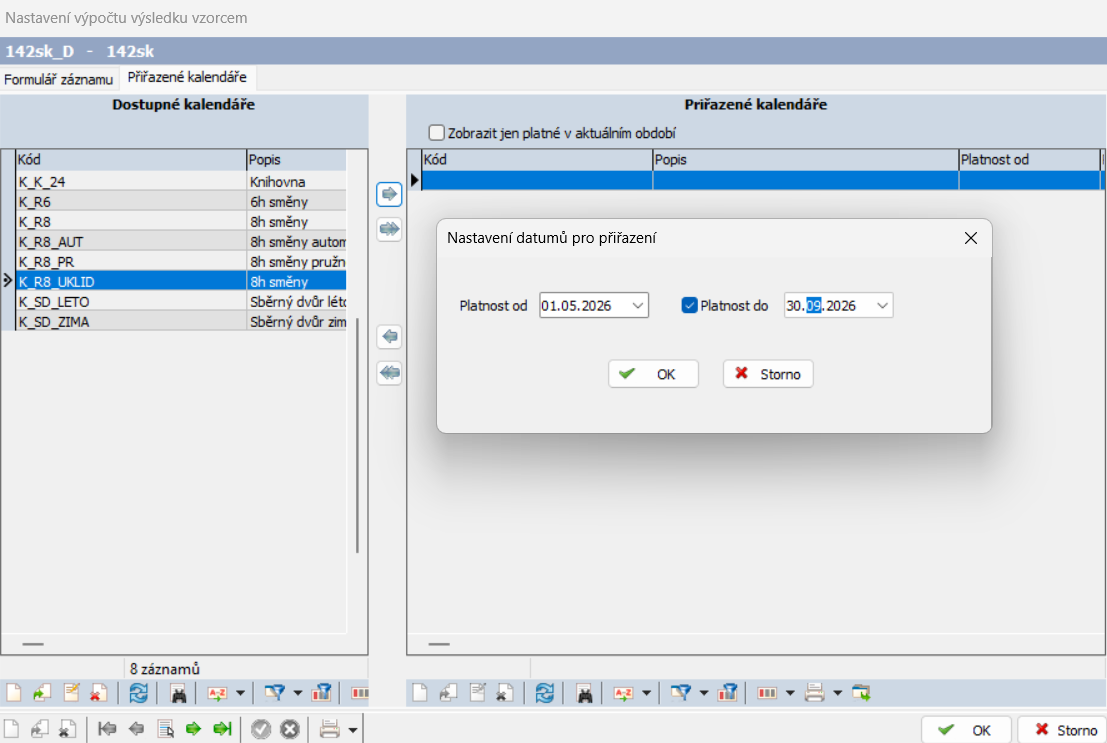This screenshot has height=743, width=1107.
Task: Confirm dates with dialog OK button
Action: tap(653, 374)
